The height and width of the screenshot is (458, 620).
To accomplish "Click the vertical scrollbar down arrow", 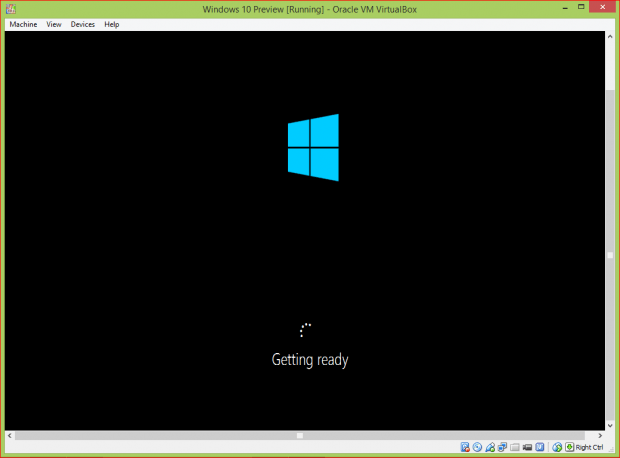I will click(610, 426).
